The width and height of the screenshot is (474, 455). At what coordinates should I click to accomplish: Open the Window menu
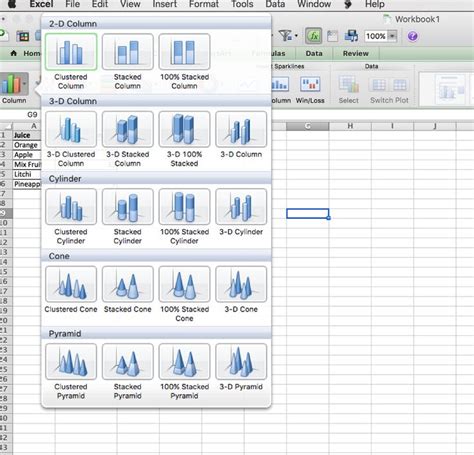(314, 4)
